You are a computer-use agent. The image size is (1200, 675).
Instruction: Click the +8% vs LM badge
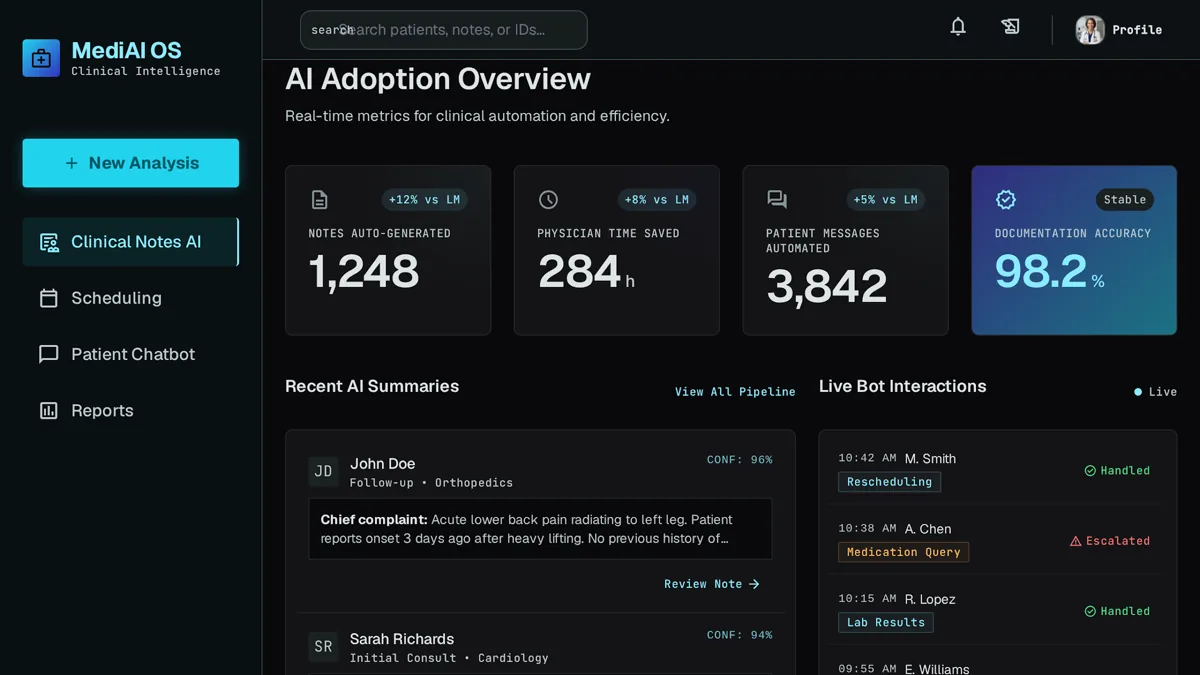pyautogui.click(x=657, y=200)
